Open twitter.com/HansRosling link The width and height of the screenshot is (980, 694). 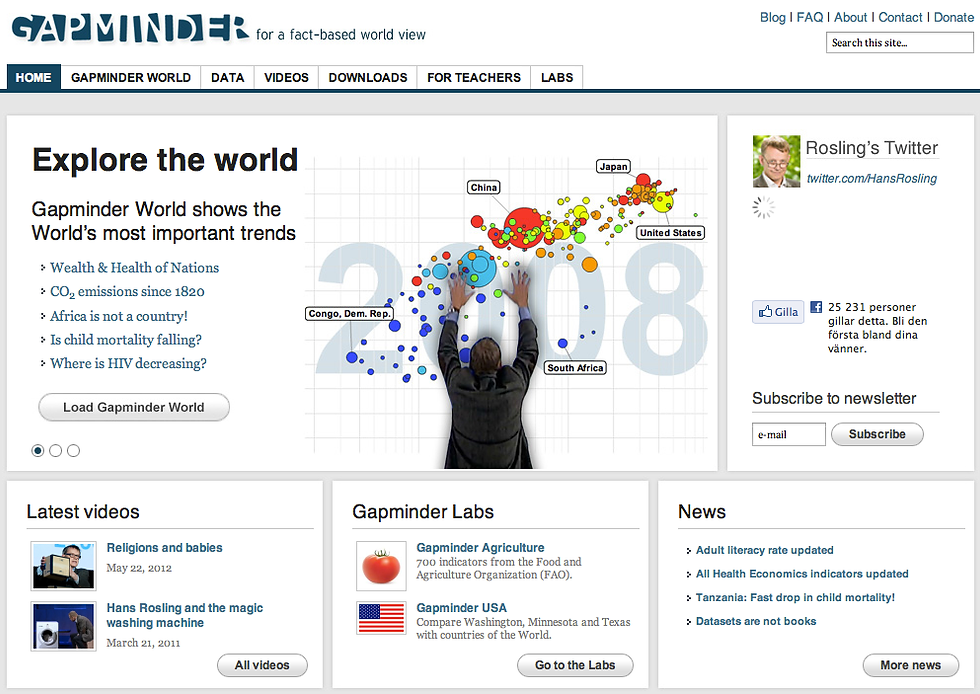coord(872,178)
